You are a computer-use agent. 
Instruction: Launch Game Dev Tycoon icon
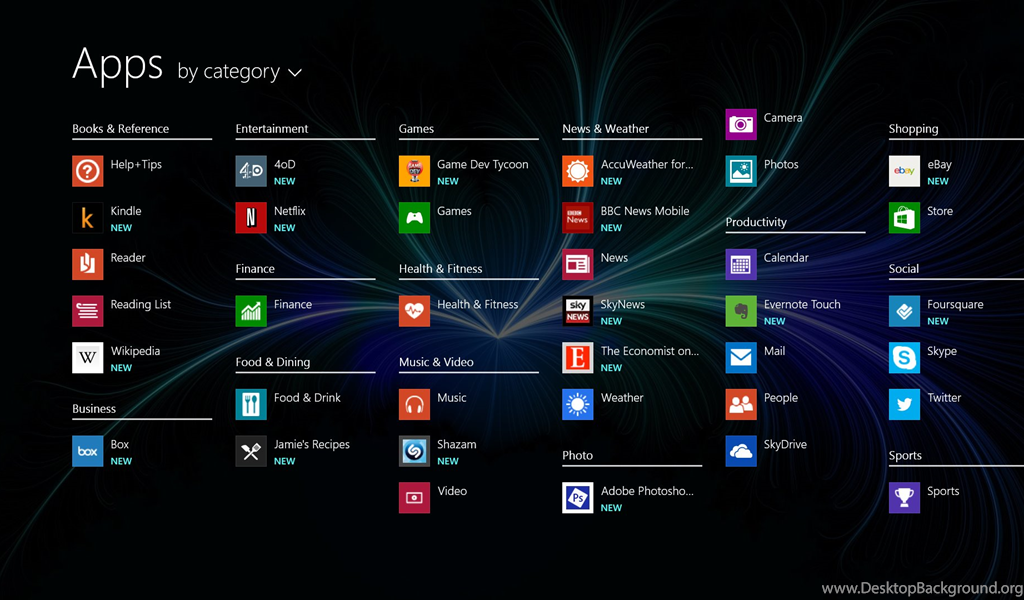click(414, 171)
